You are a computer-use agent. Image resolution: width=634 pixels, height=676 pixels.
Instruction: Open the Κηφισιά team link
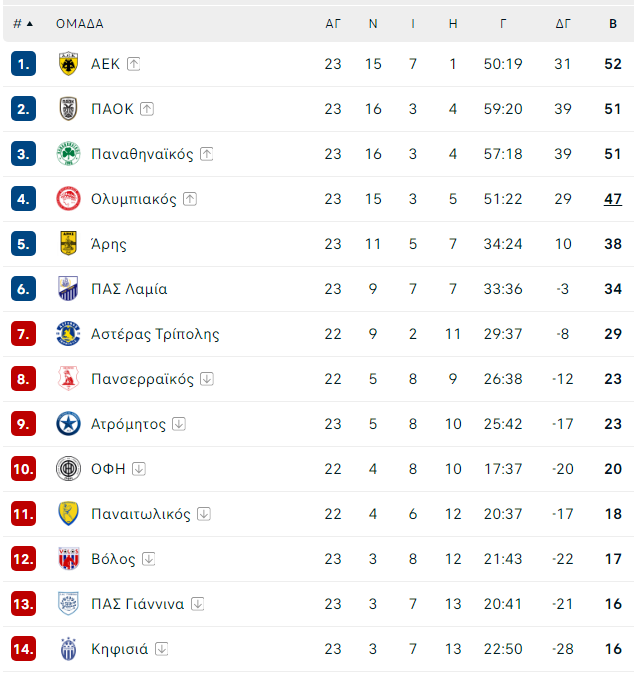point(119,649)
